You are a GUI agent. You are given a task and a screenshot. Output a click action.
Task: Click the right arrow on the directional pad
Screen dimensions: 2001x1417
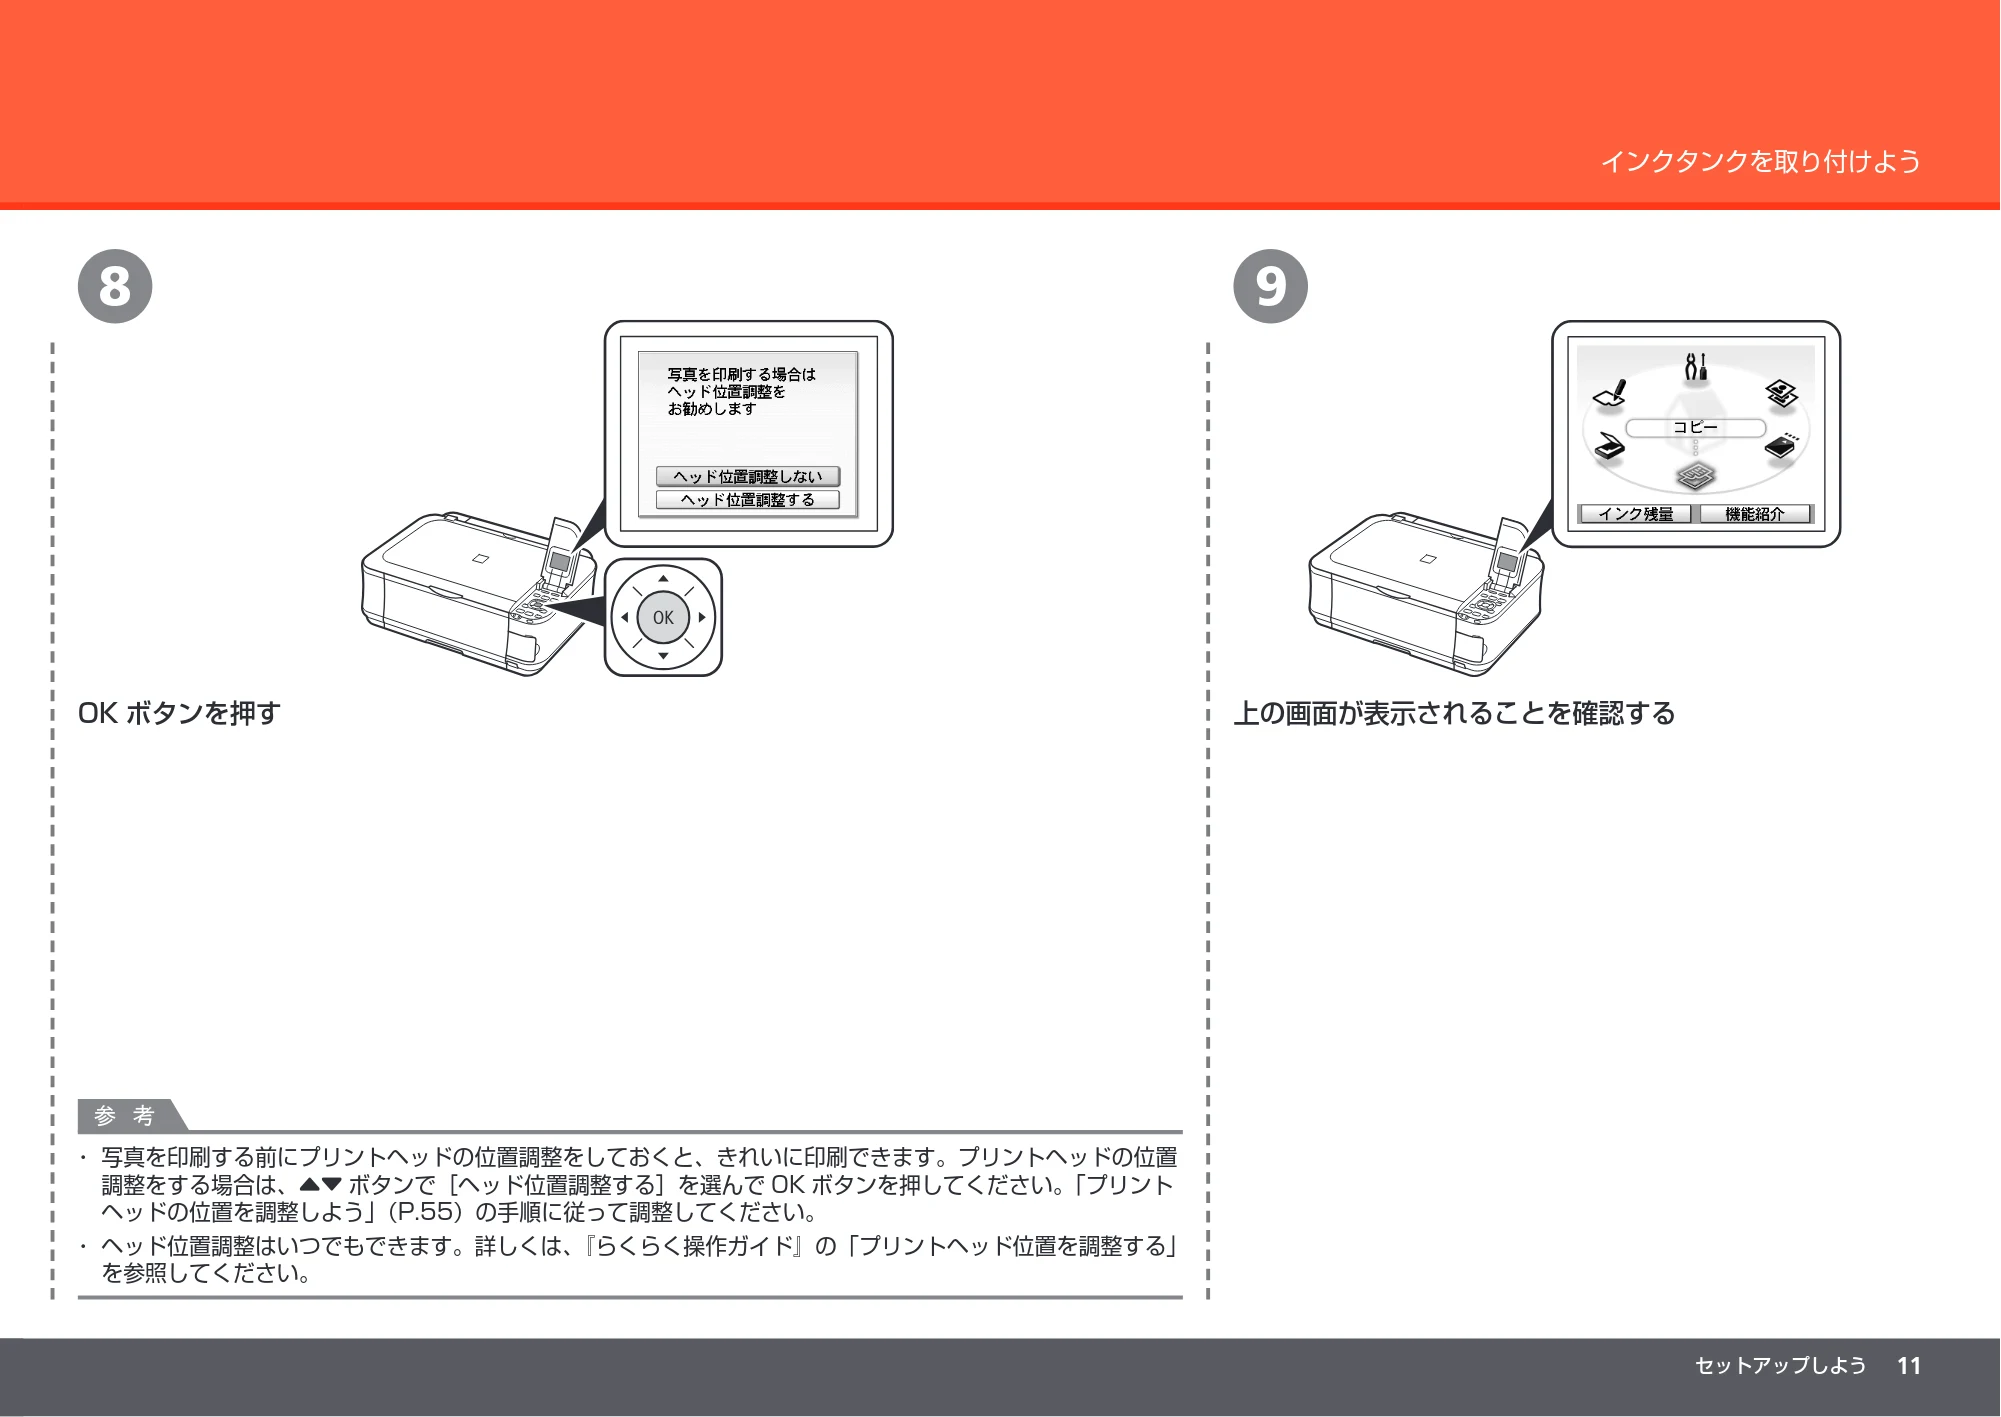pos(702,617)
